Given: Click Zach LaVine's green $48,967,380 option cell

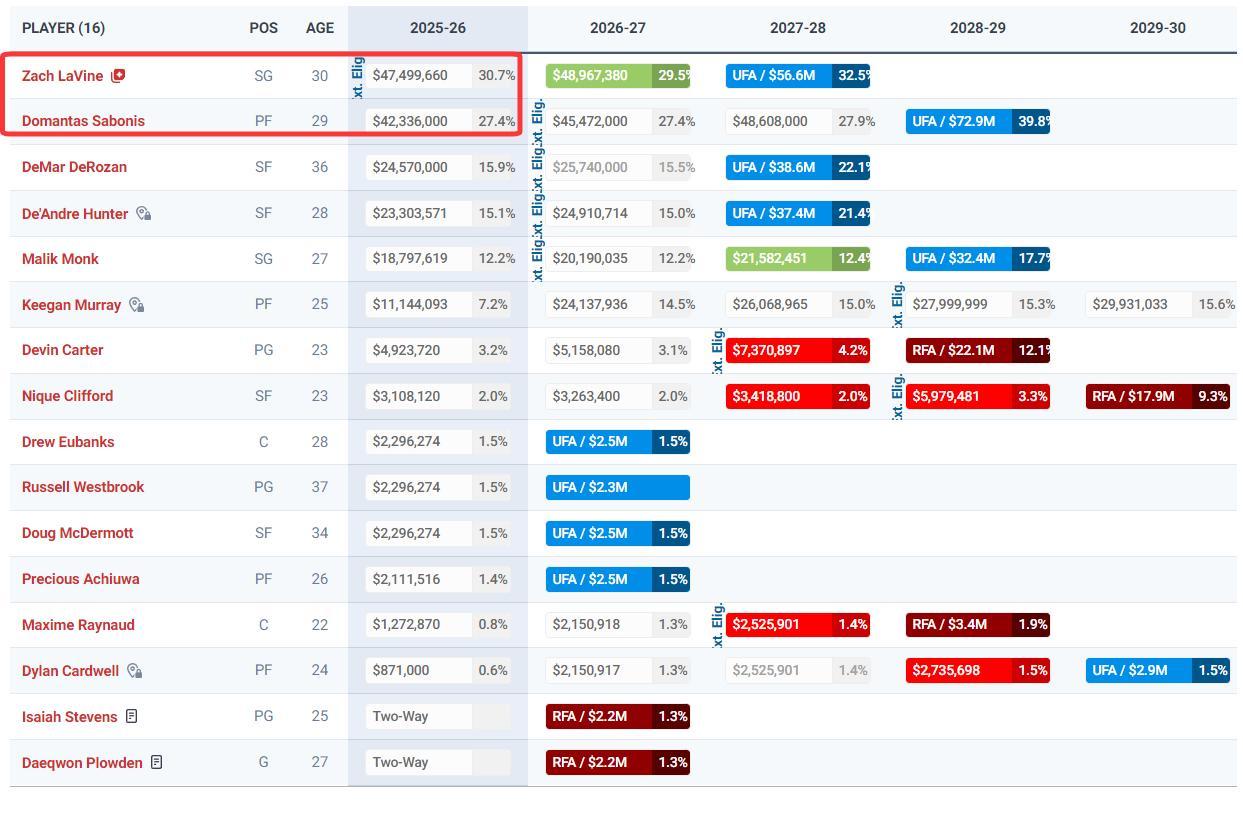Looking at the screenshot, I should (600, 76).
